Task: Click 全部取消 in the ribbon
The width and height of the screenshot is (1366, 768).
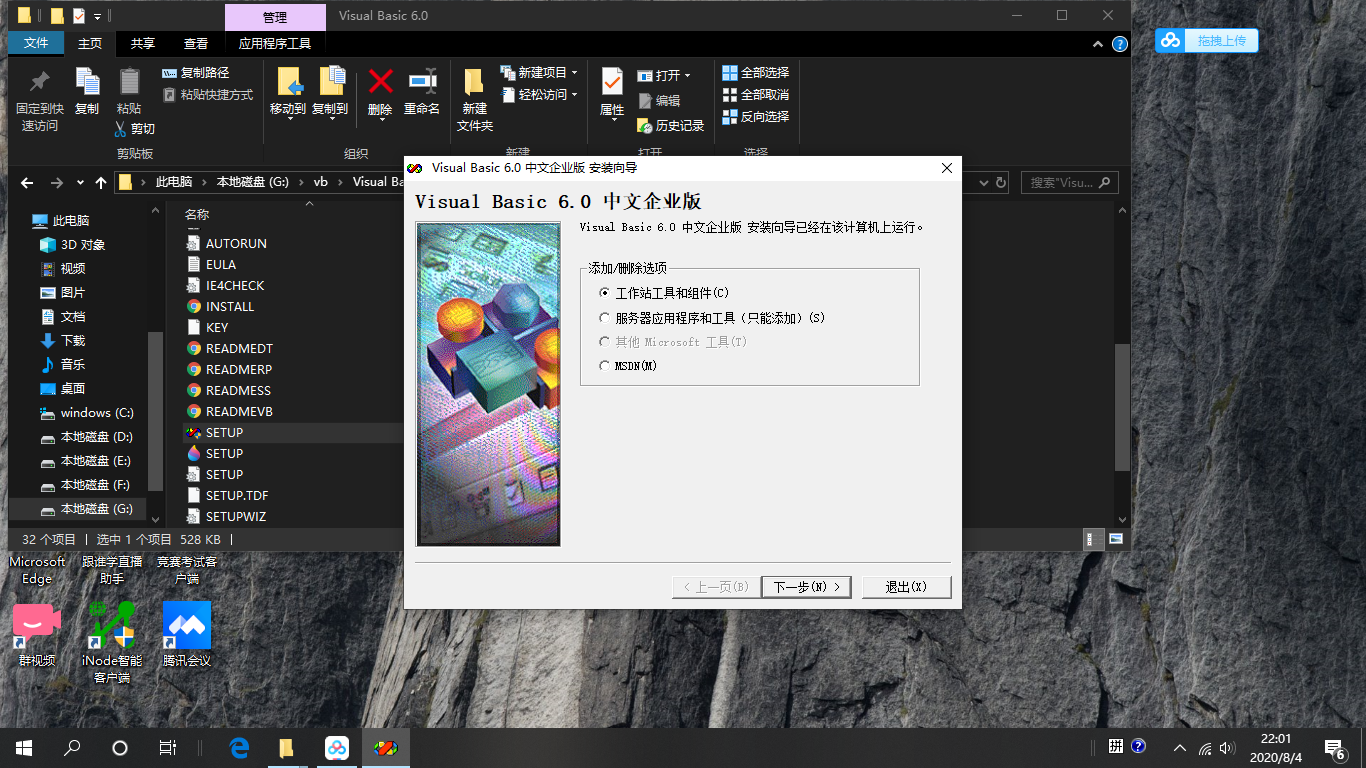Action: (x=756, y=95)
